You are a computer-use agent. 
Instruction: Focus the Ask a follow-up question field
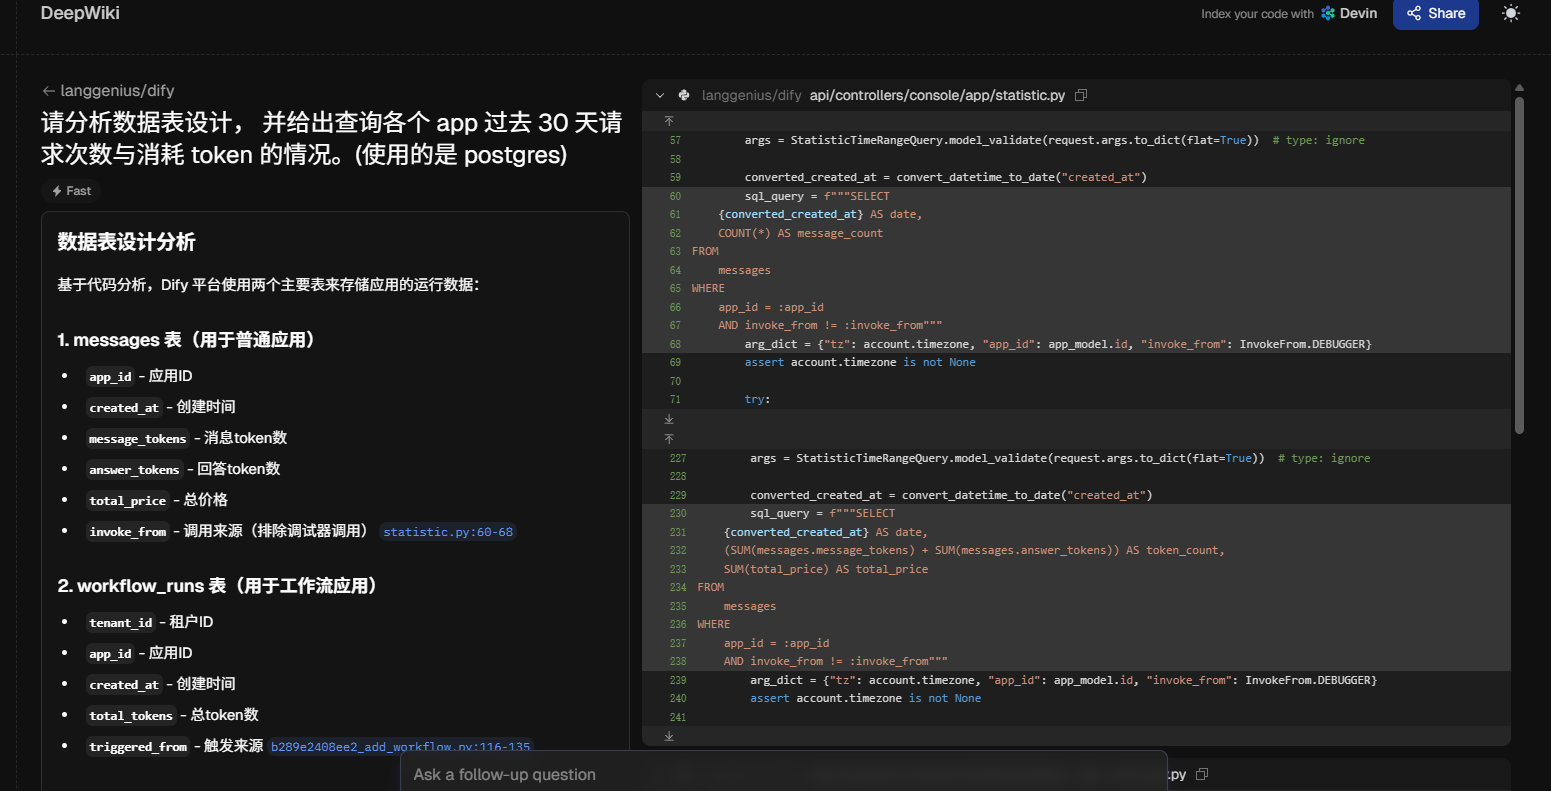[x=783, y=774]
